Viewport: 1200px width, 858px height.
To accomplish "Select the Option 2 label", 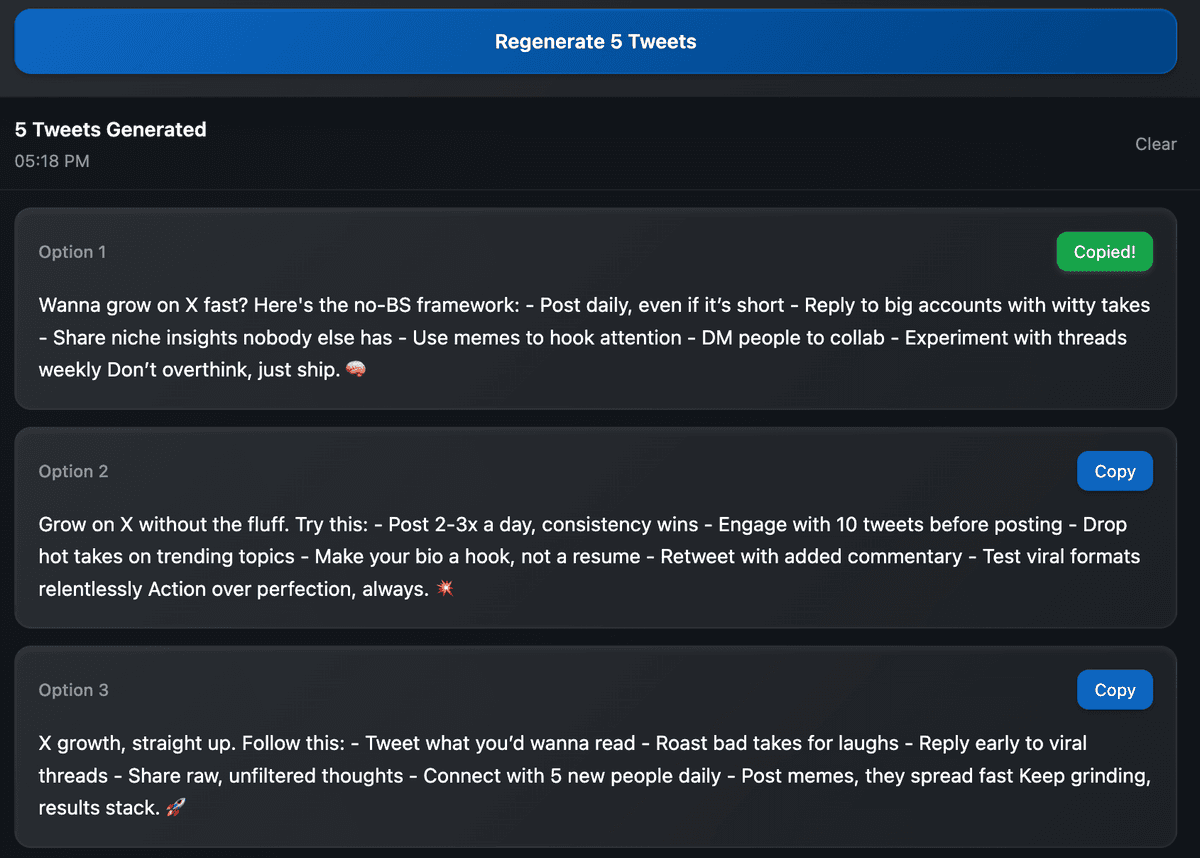I will (x=73, y=471).
